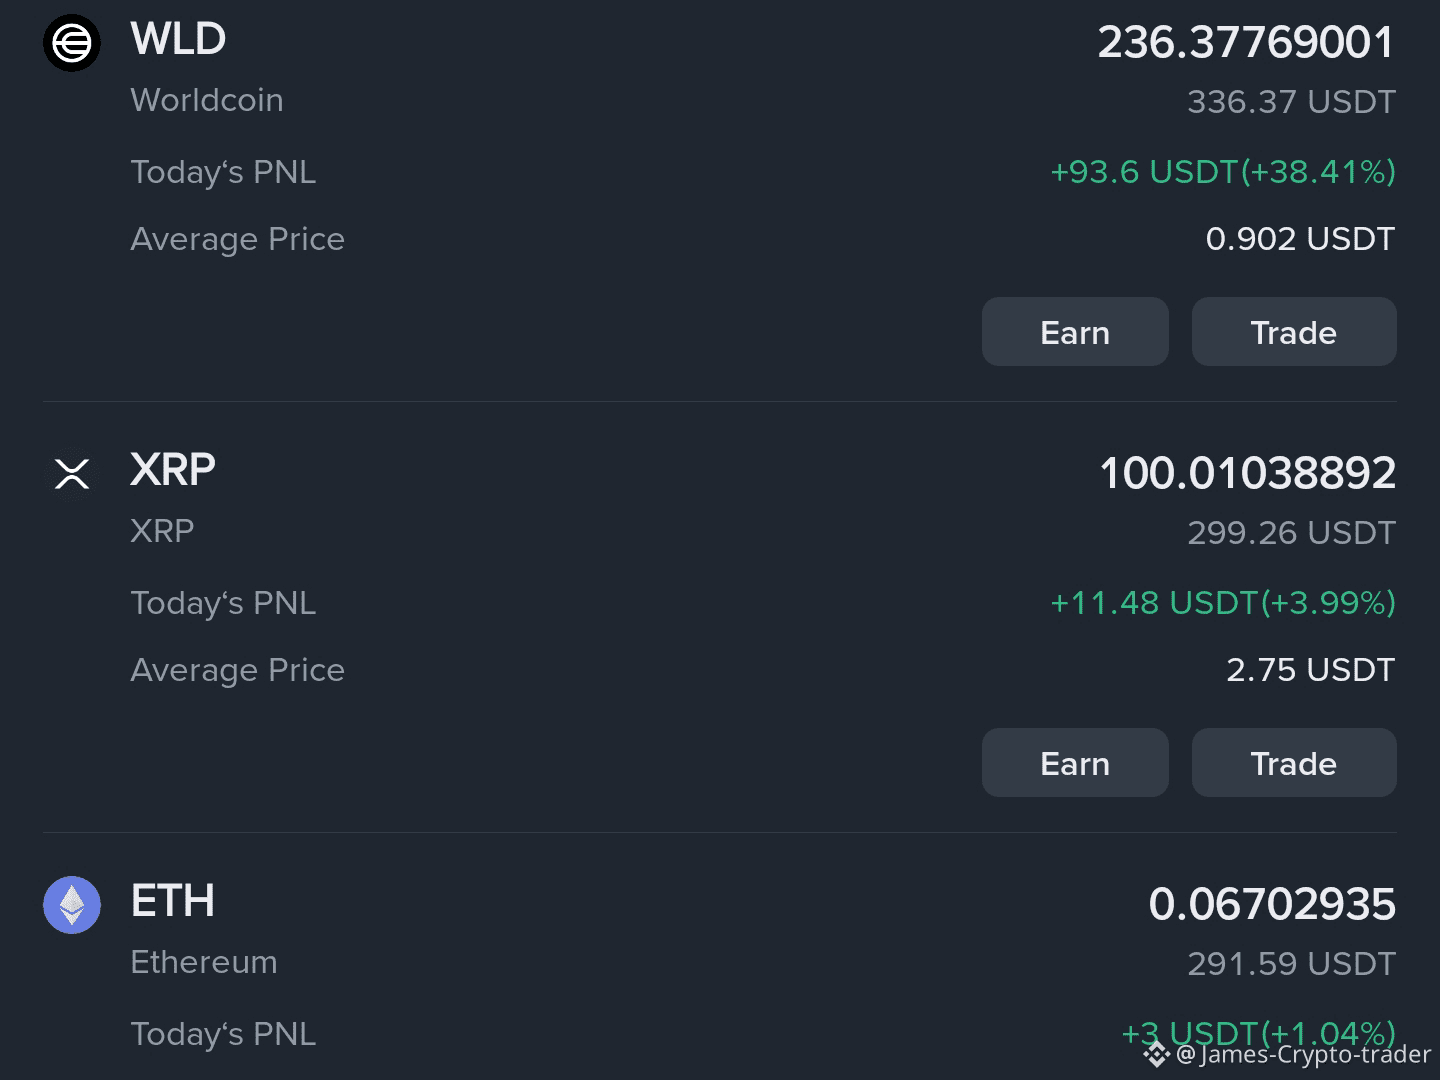Click the XRP balance 100.01038892
The height and width of the screenshot is (1080, 1440).
pyautogui.click(x=1247, y=473)
